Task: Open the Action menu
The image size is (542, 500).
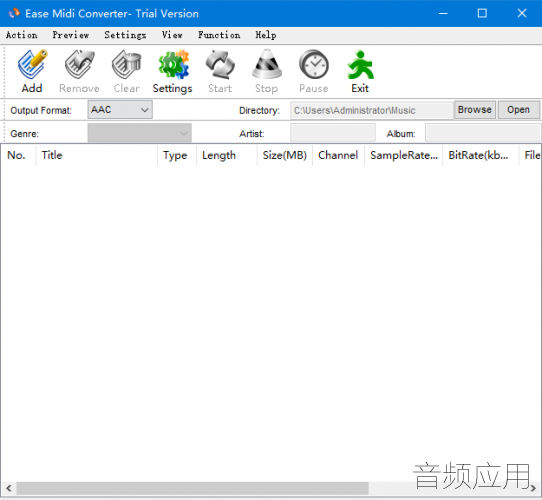Action: [21, 35]
